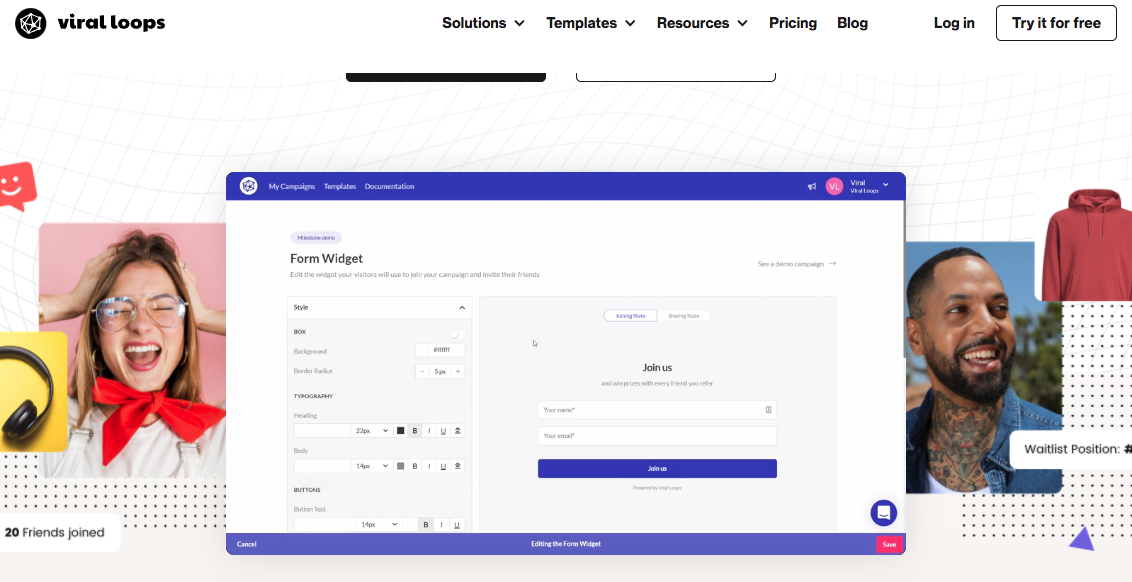Screen dimensions: 1132x582
Task: Toggle the Box style switch
Action: [x=457, y=335]
